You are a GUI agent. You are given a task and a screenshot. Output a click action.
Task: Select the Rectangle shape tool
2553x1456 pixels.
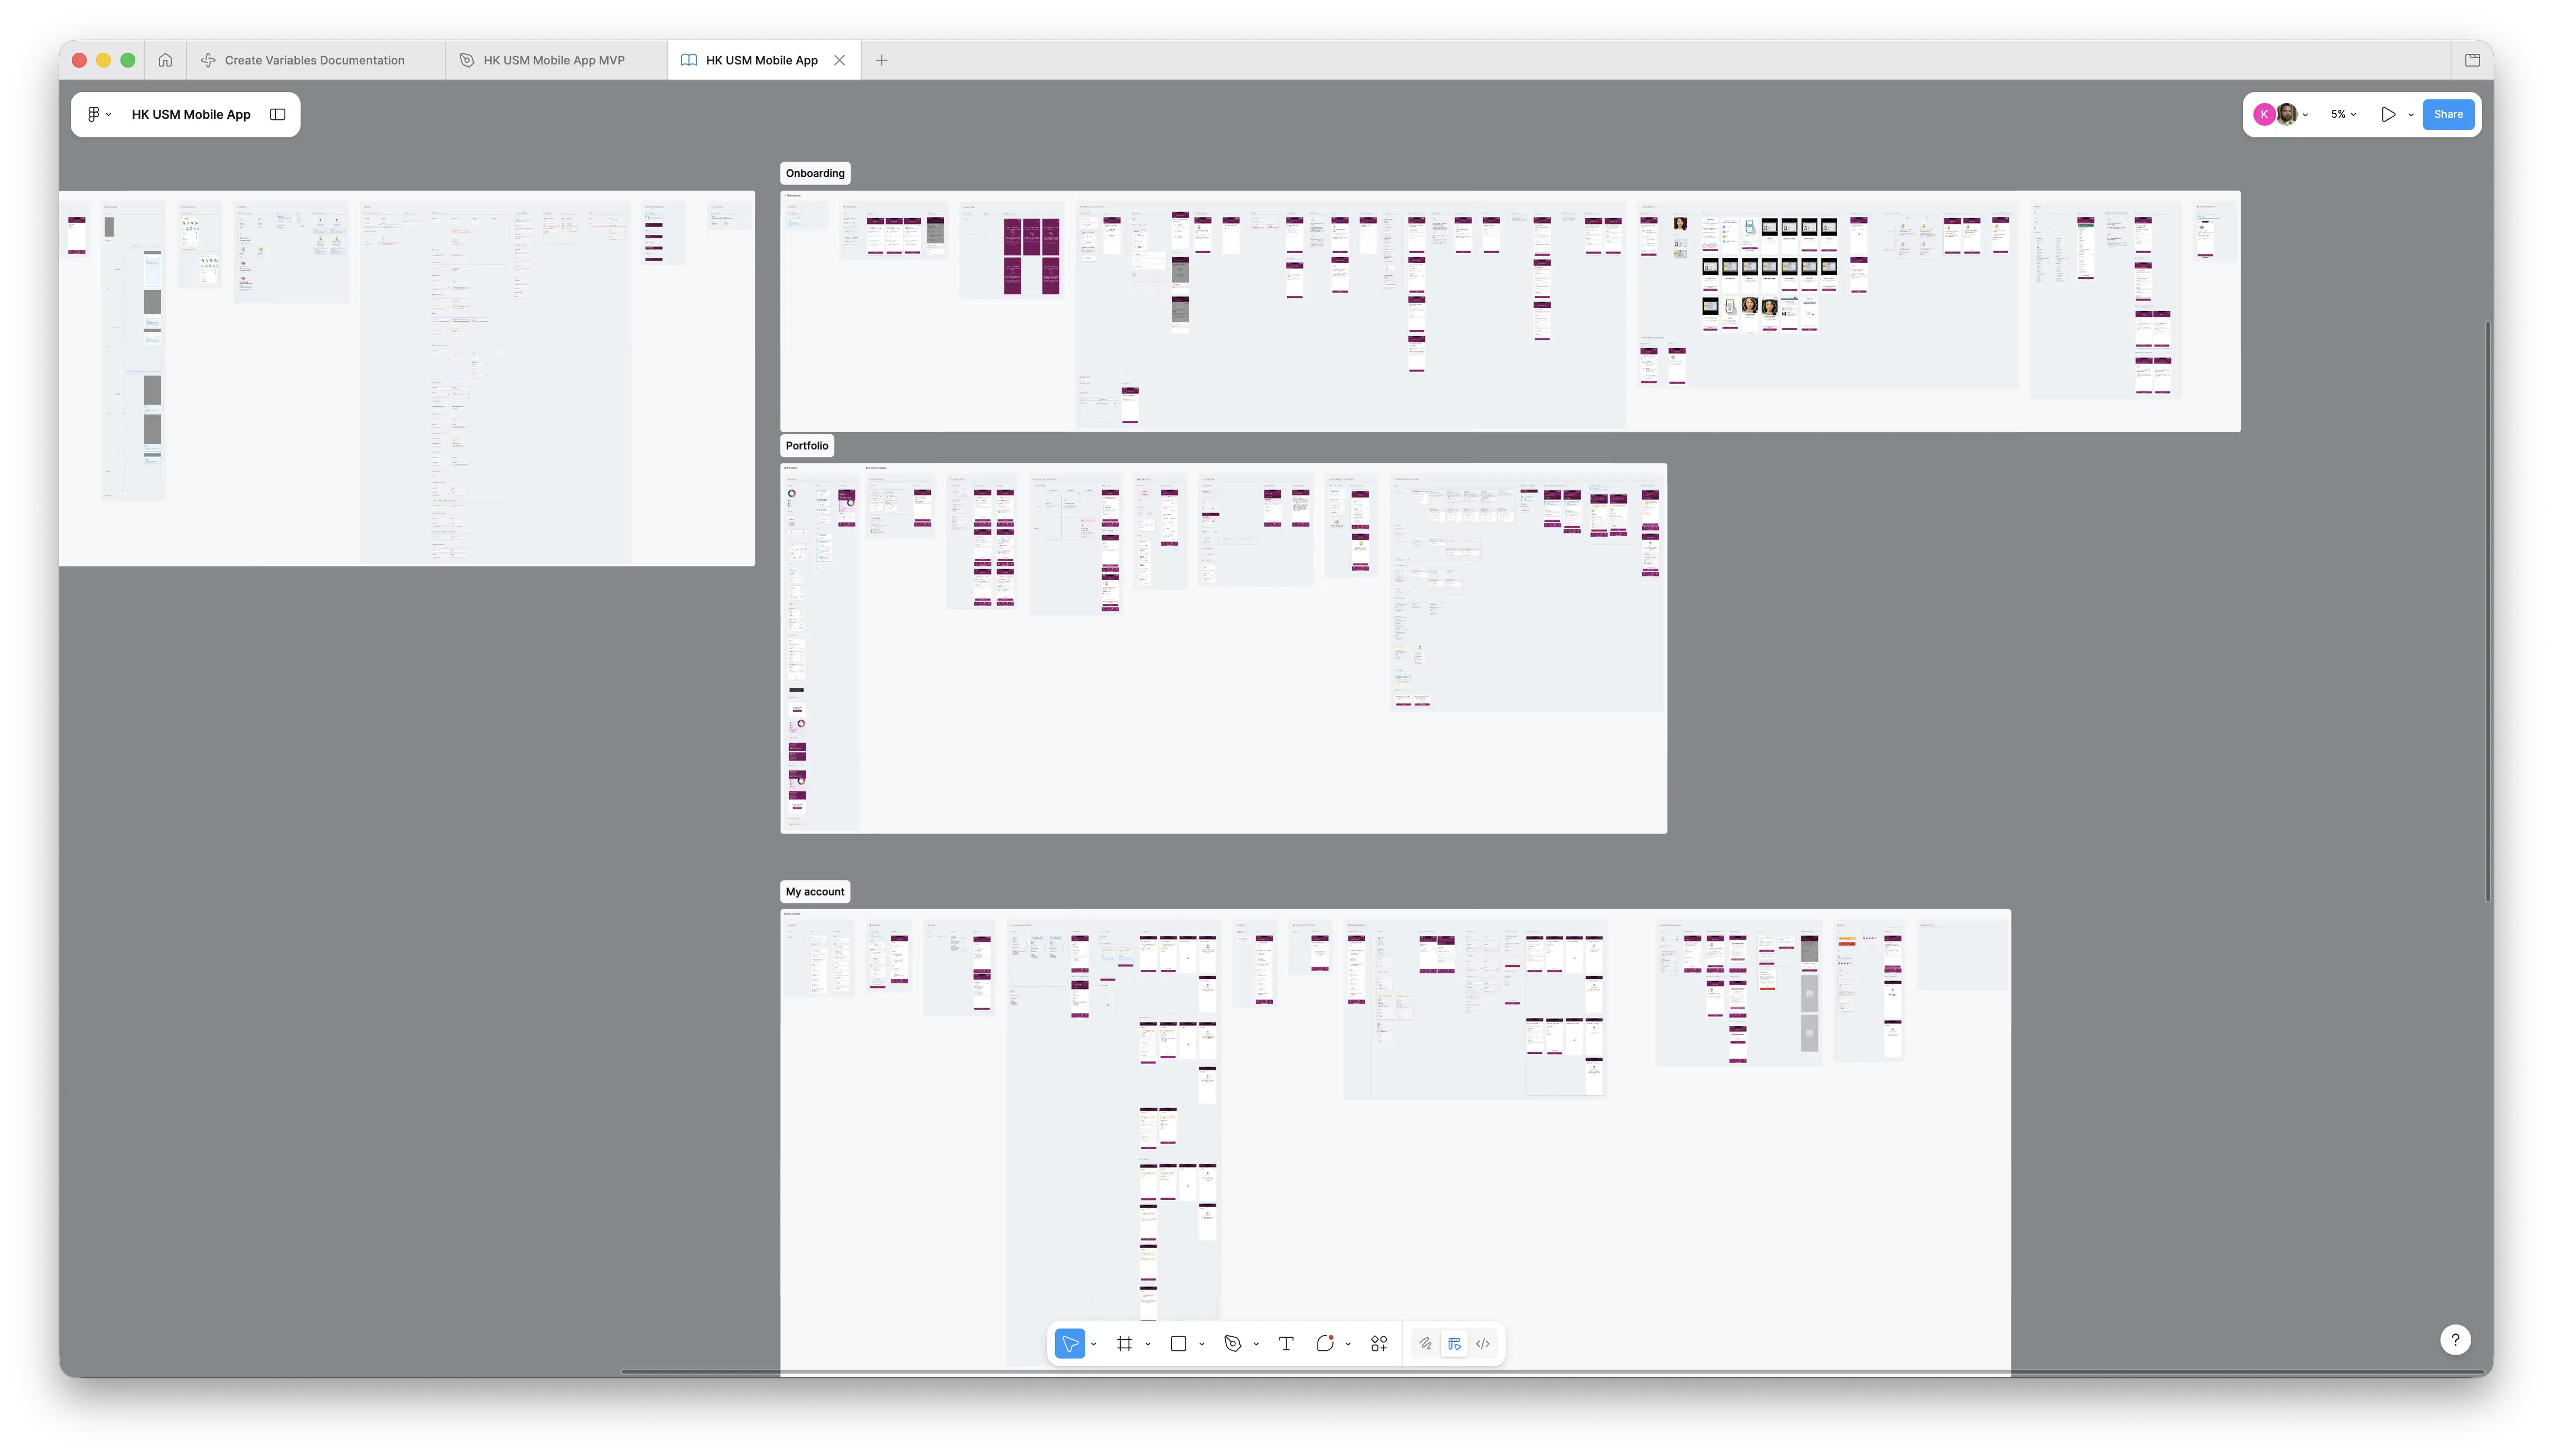coord(1178,1344)
